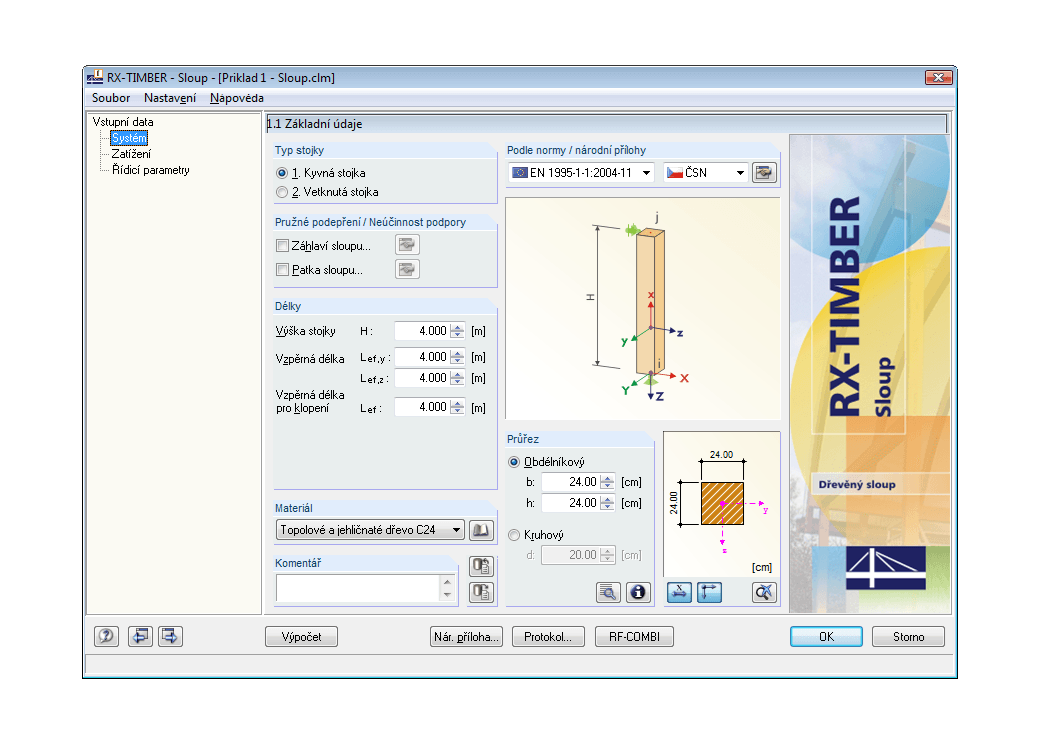This screenshot has width=1040, height=744.
Task: Open the Nastavení menu
Action: coord(170,98)
